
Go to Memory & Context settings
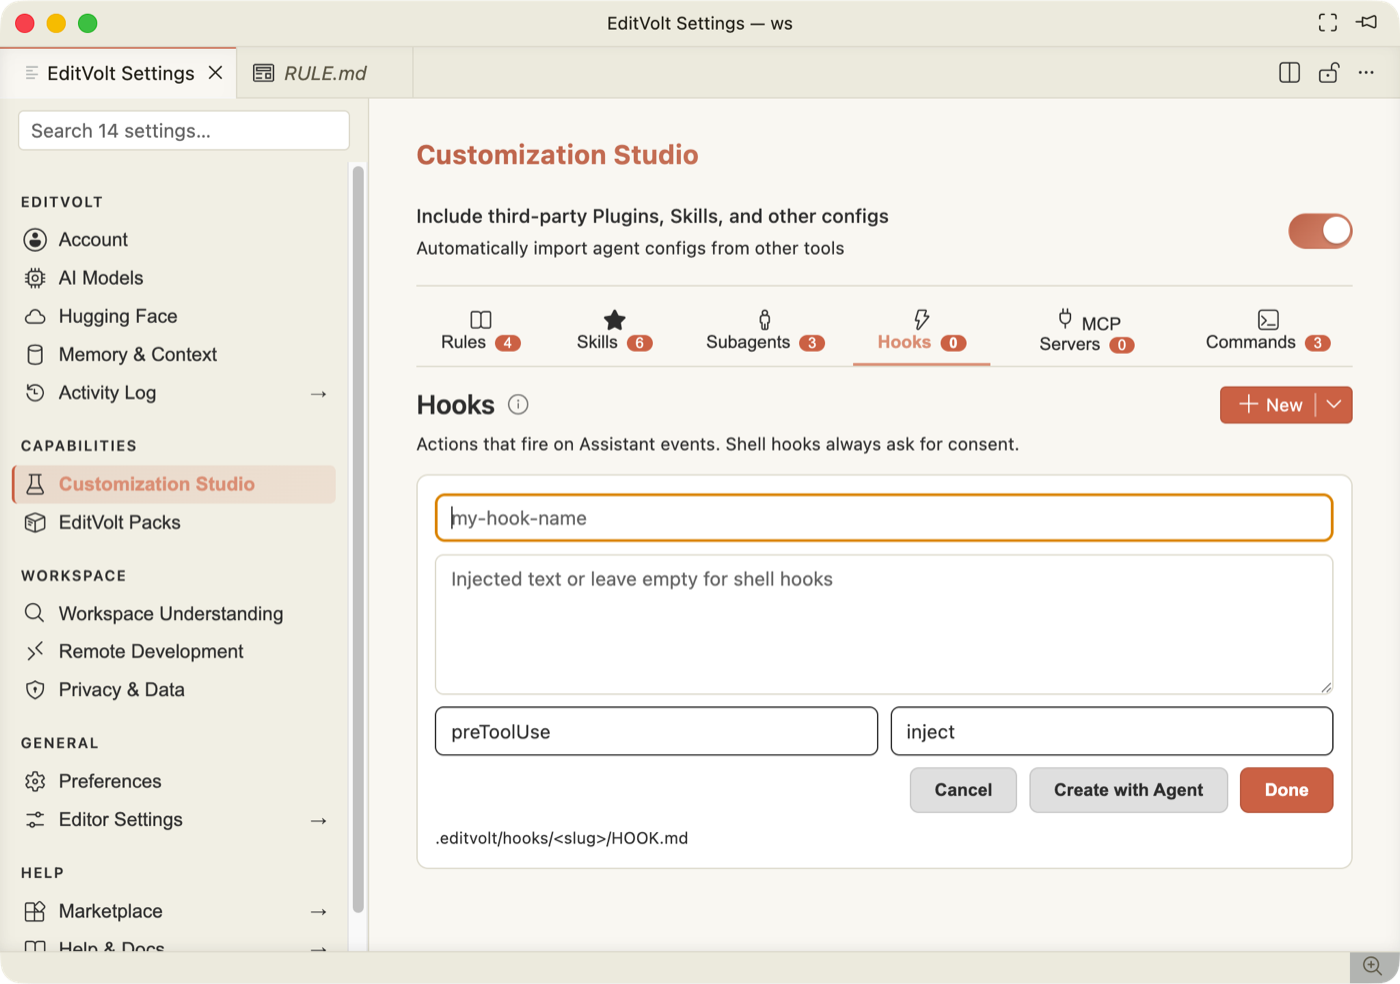point(174,355)
